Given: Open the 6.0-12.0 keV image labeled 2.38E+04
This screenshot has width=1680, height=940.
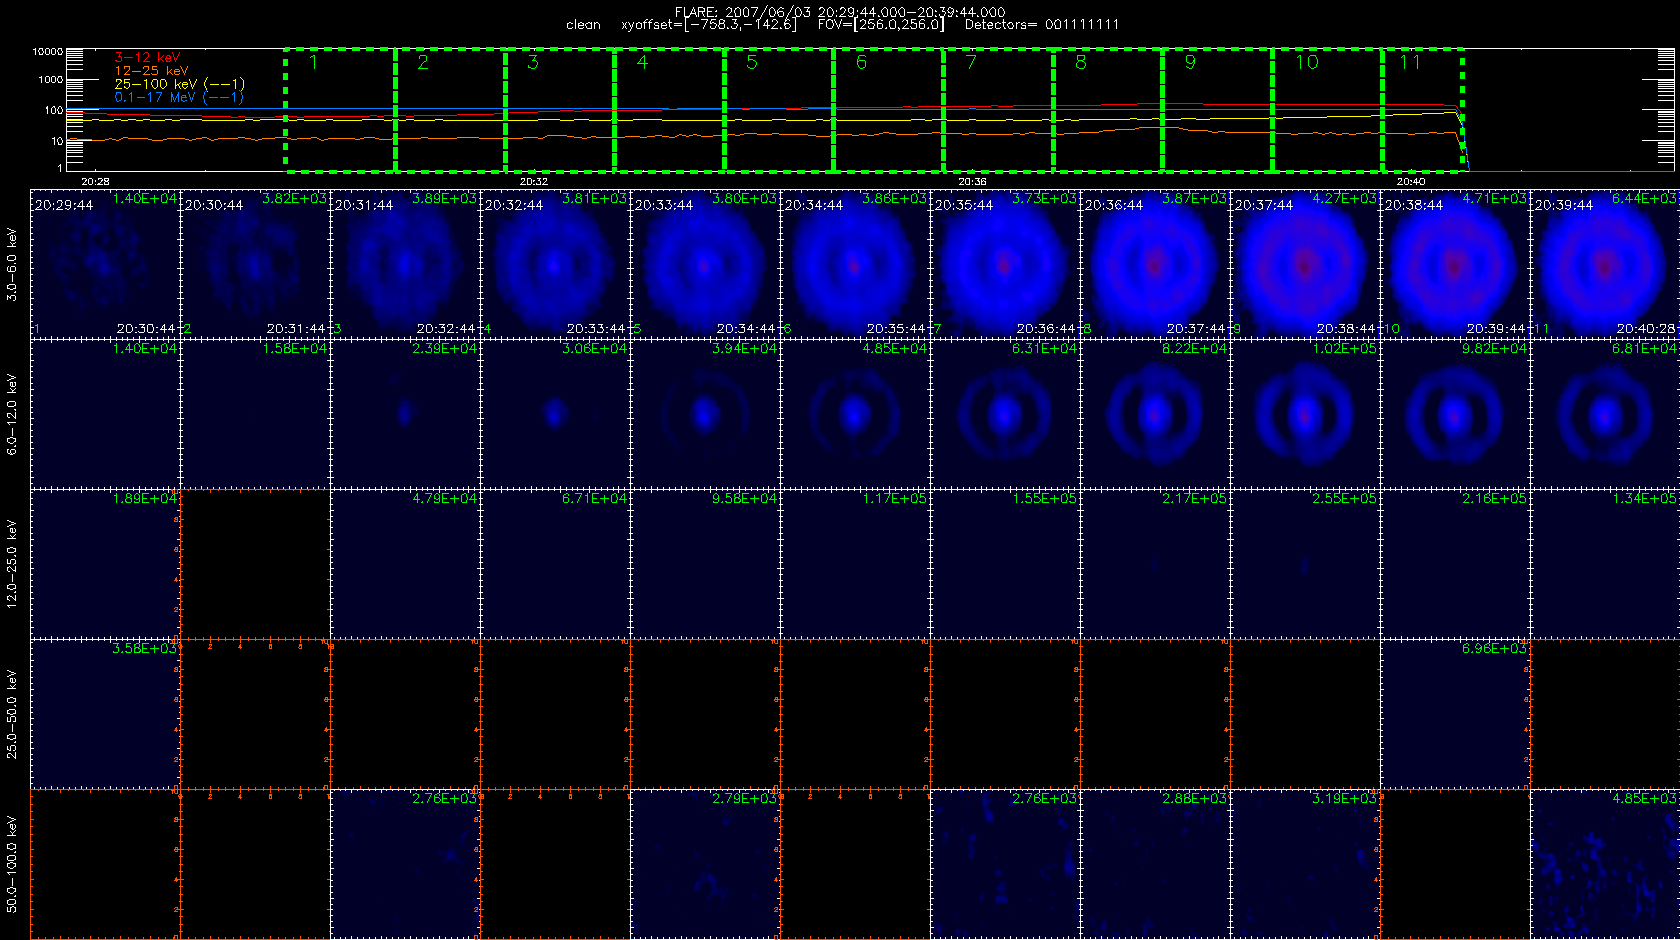Looking at the screenshot, I should pyautogui.click(x=405, y=414).
